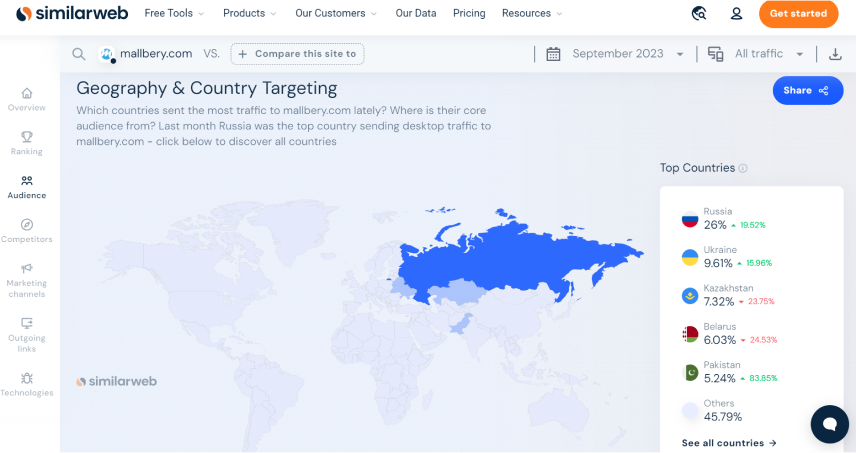Viewport: 856px width, 453px height.
Task: Open Audience section in sidebar
Action: click(x=27, y=187)
